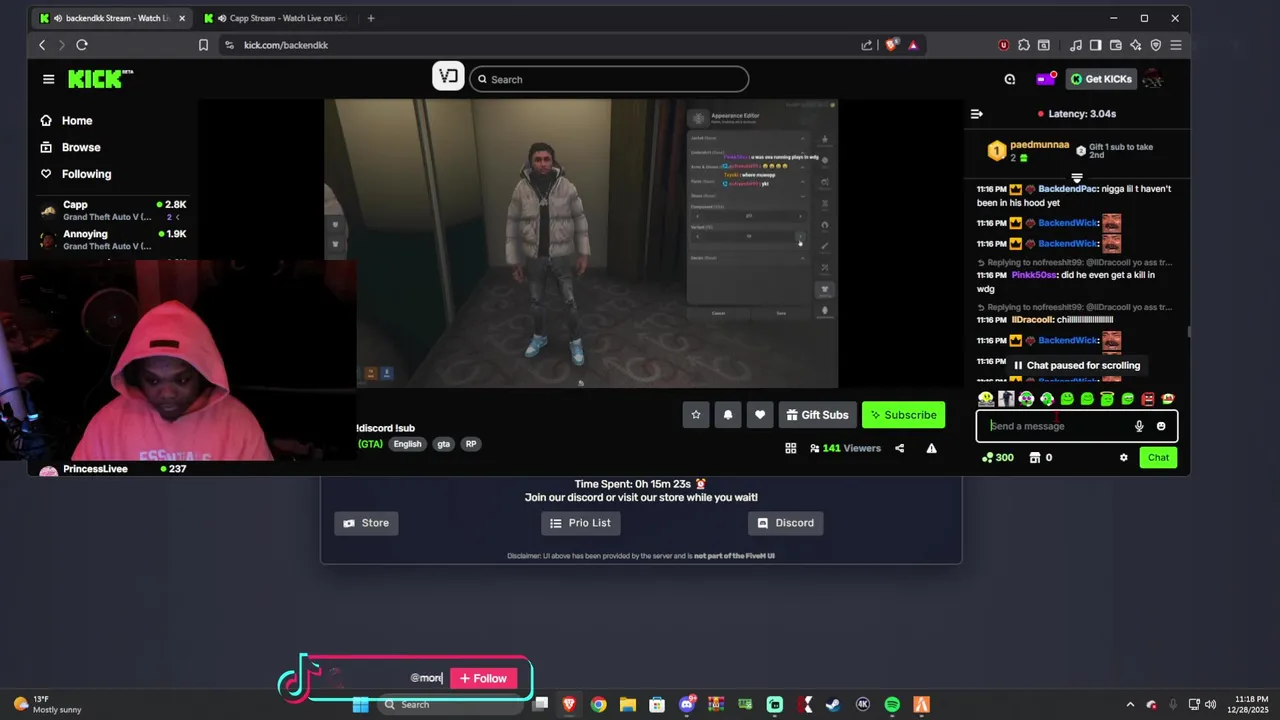The height and width of the screenshot is (720, 1280).
Task: Select the halo green emote in quick bar
Action: [1107, 399]
